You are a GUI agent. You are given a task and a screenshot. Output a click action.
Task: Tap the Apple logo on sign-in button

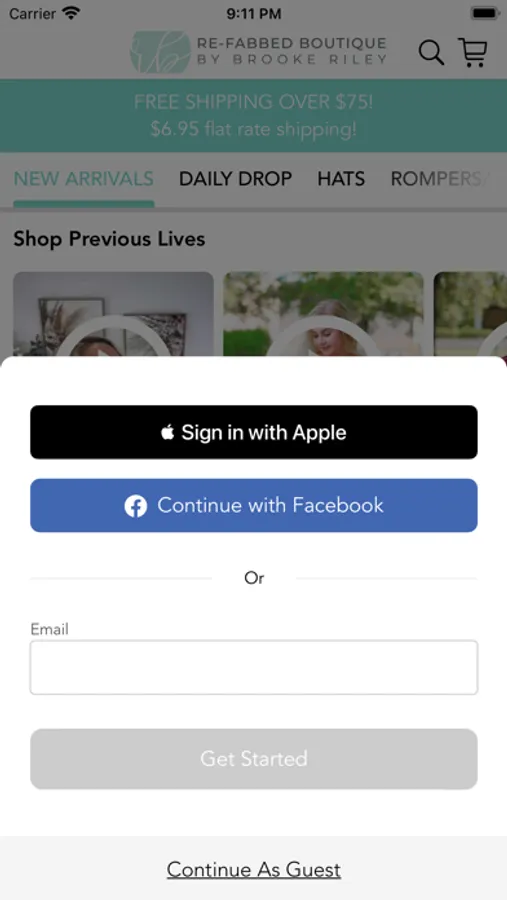[168, 432]
